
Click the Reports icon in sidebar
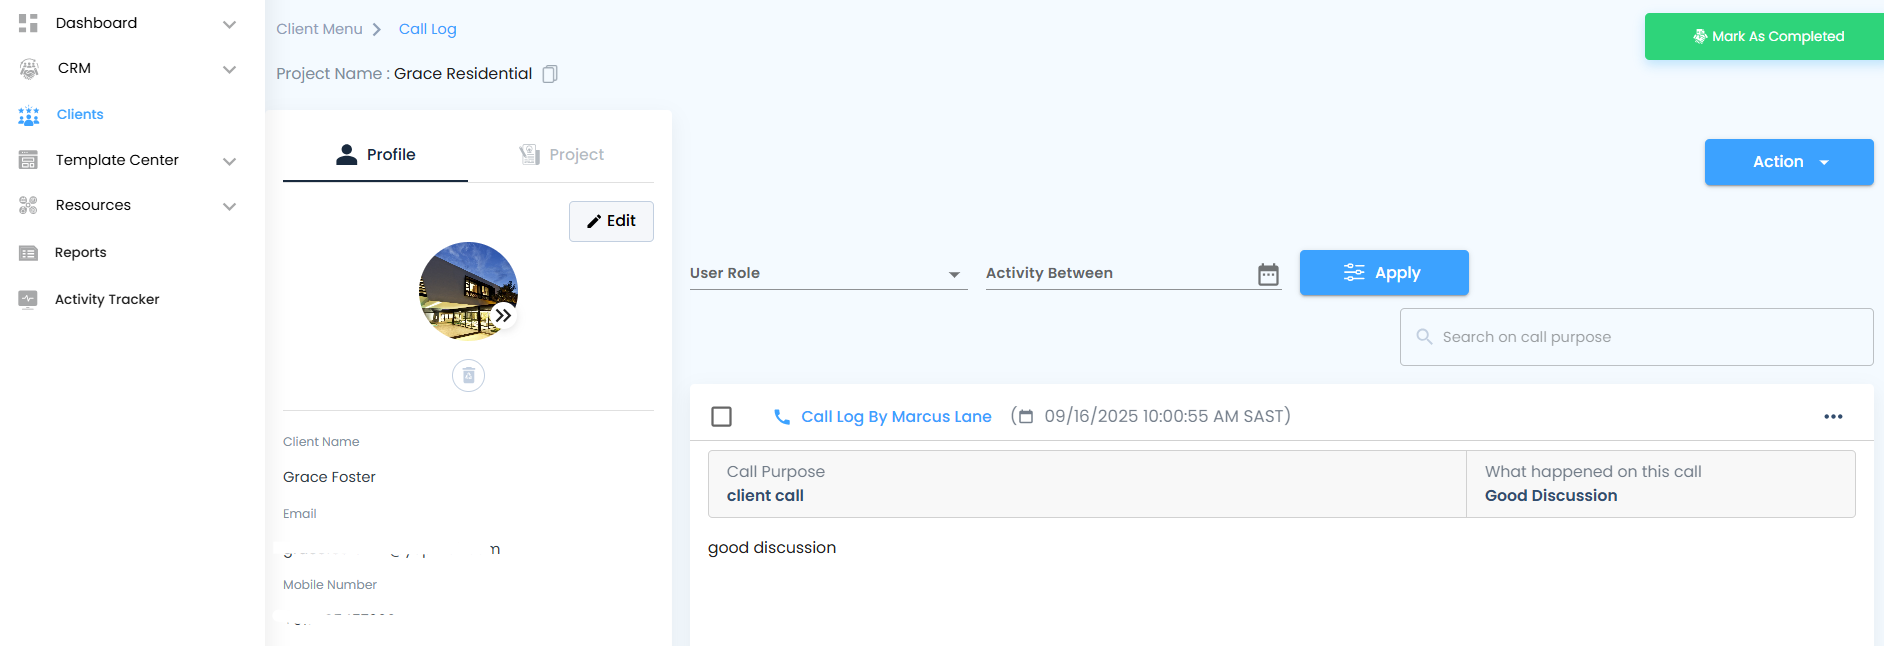pyautogui.click(x=28, y=253)
